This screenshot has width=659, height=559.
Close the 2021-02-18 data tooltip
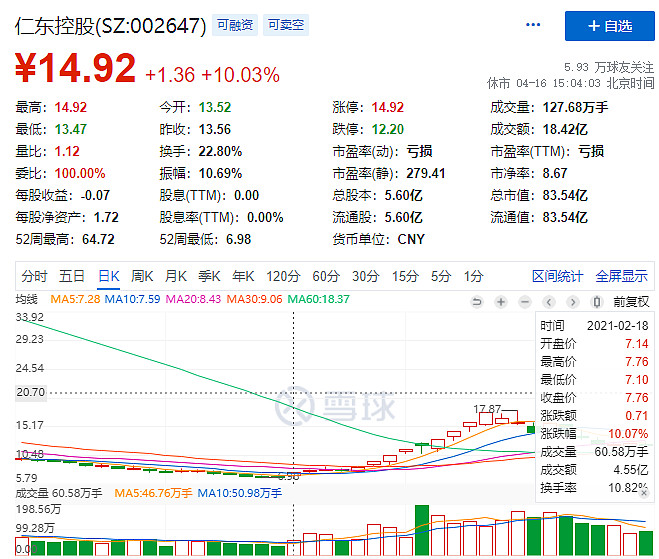pyautogui.click(x=643, y=493)
